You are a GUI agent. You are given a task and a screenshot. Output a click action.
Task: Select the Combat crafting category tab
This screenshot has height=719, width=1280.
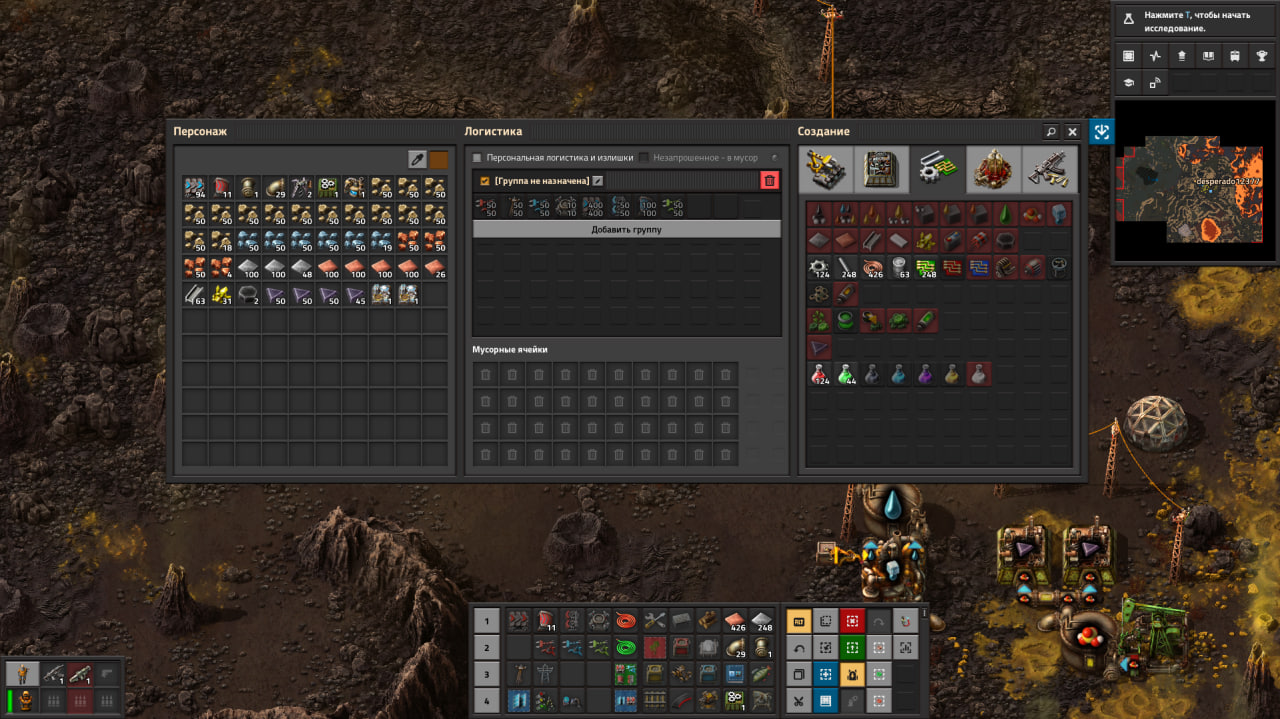pyautogui.click(x=1050, y=169)
